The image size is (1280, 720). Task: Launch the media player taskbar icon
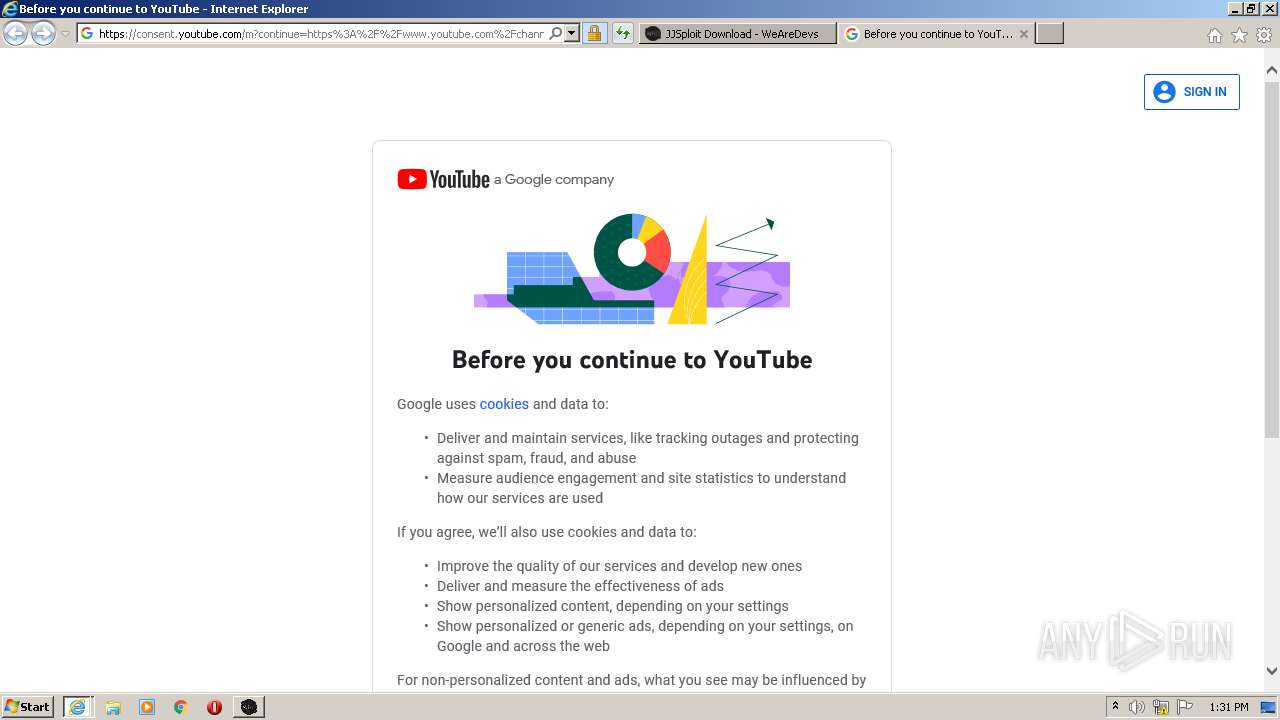pyautogui.click(x=147, y=707)
